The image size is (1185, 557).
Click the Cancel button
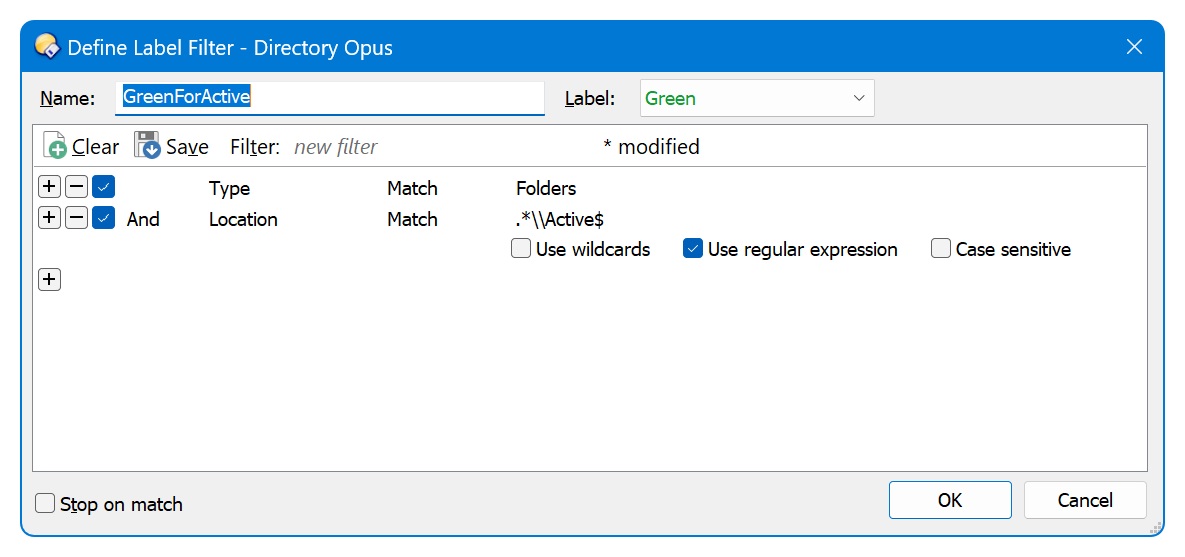tap(1084, 500)
